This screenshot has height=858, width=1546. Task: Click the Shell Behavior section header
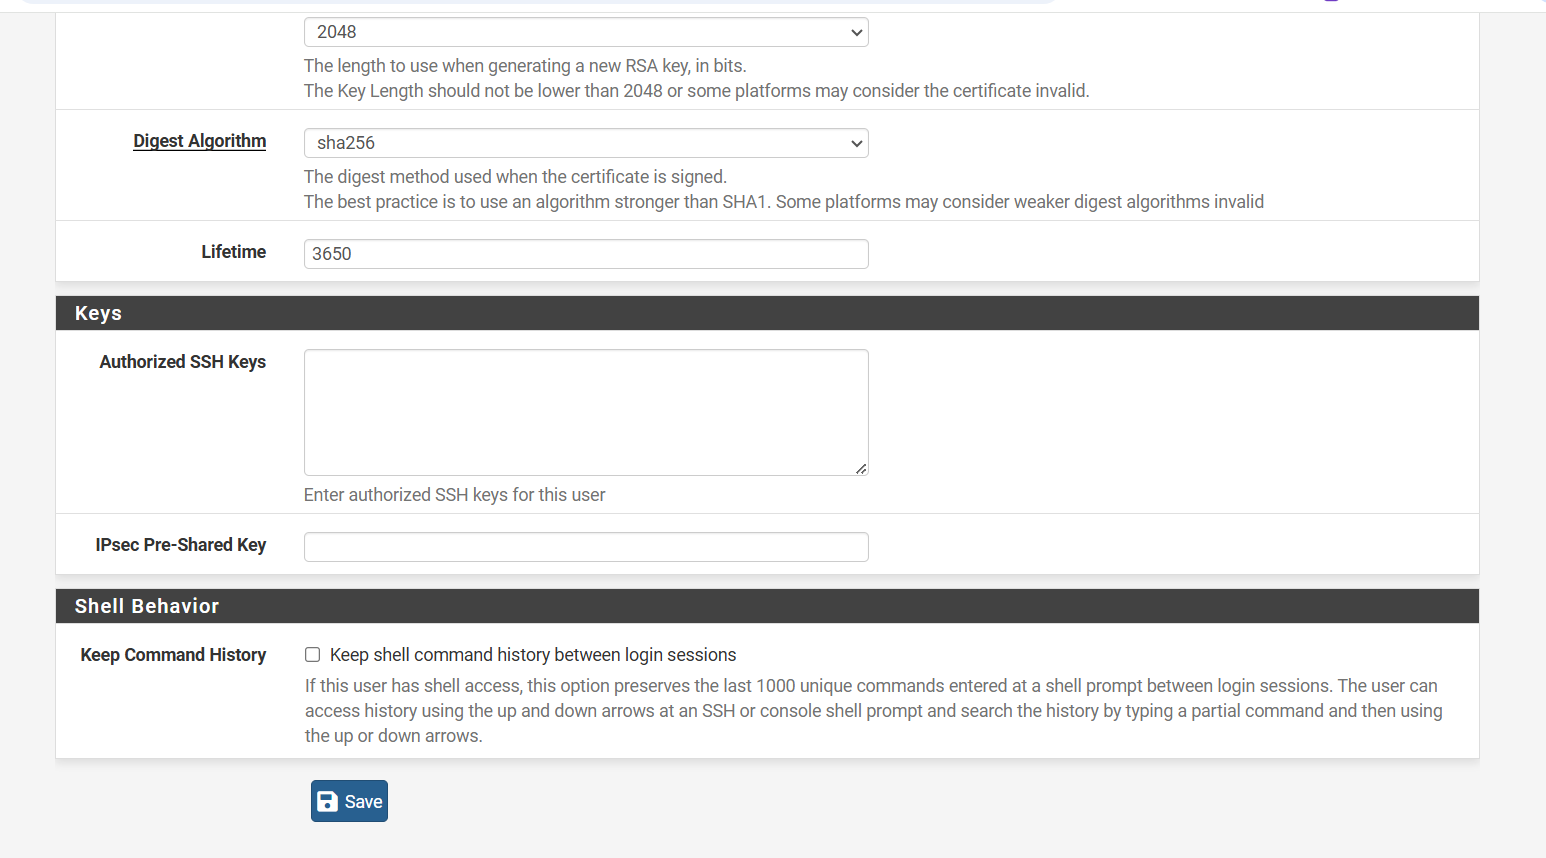146,606
